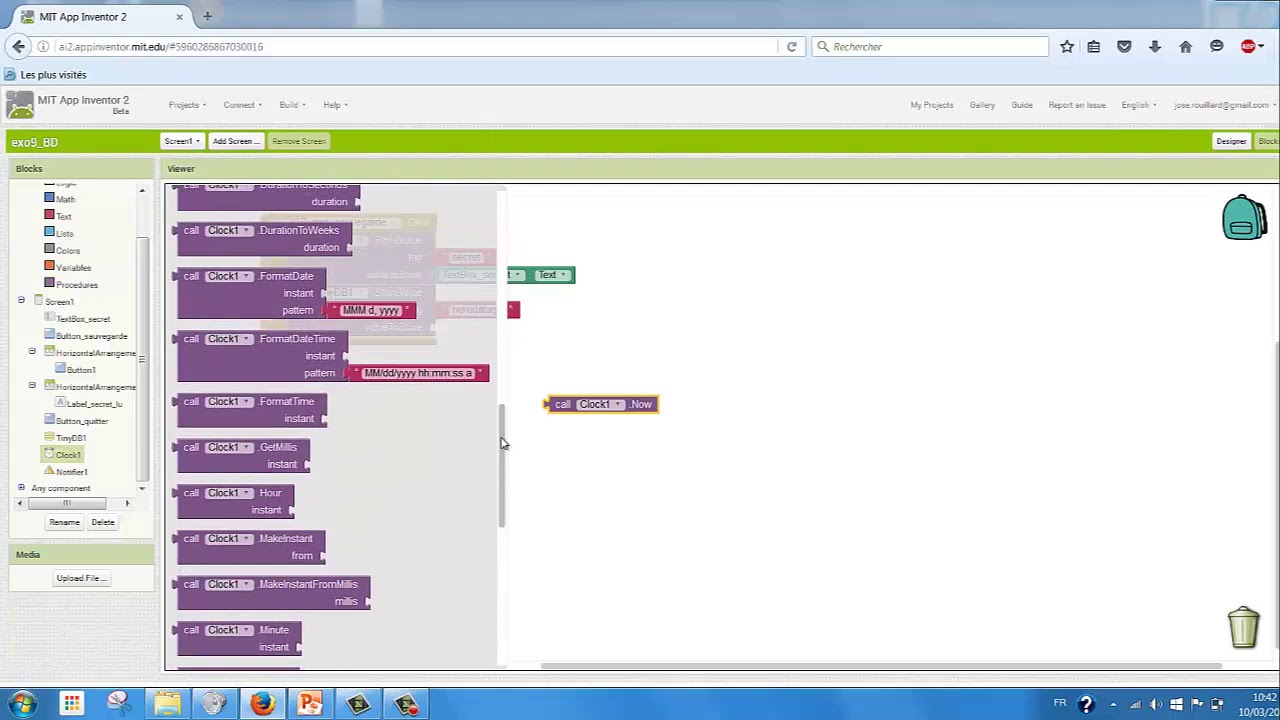Viewport: 1280px width, 720px height.
Task: Open the English language dropdown
Action: (1138, 105)
